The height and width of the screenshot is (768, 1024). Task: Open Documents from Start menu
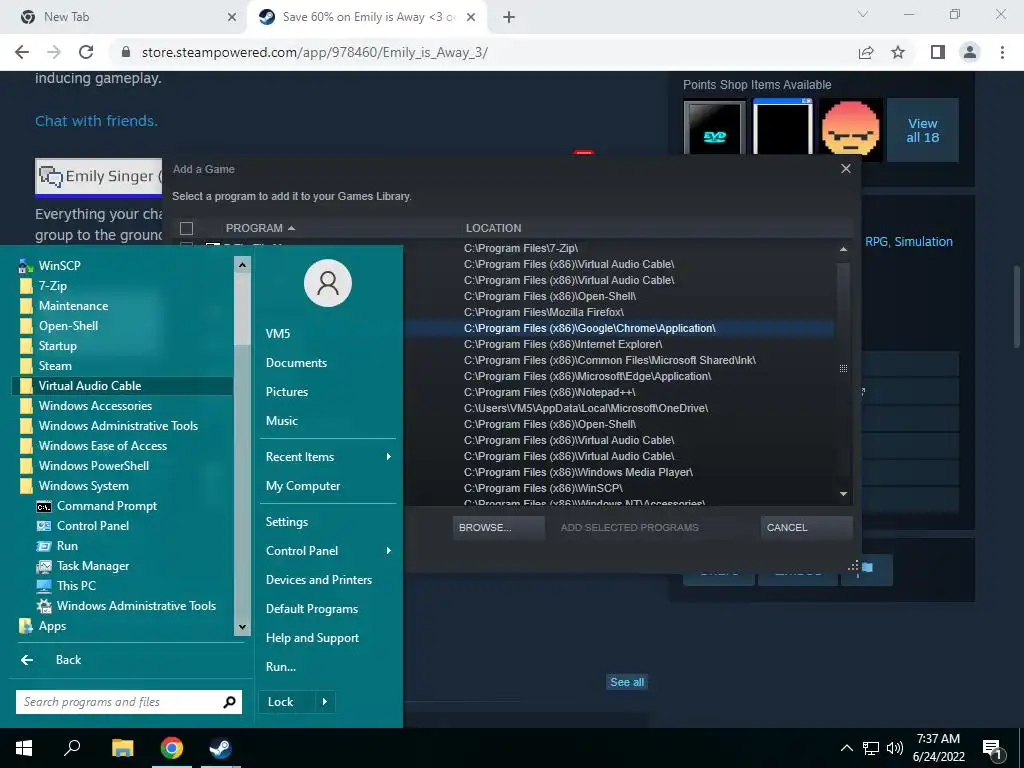296,363
